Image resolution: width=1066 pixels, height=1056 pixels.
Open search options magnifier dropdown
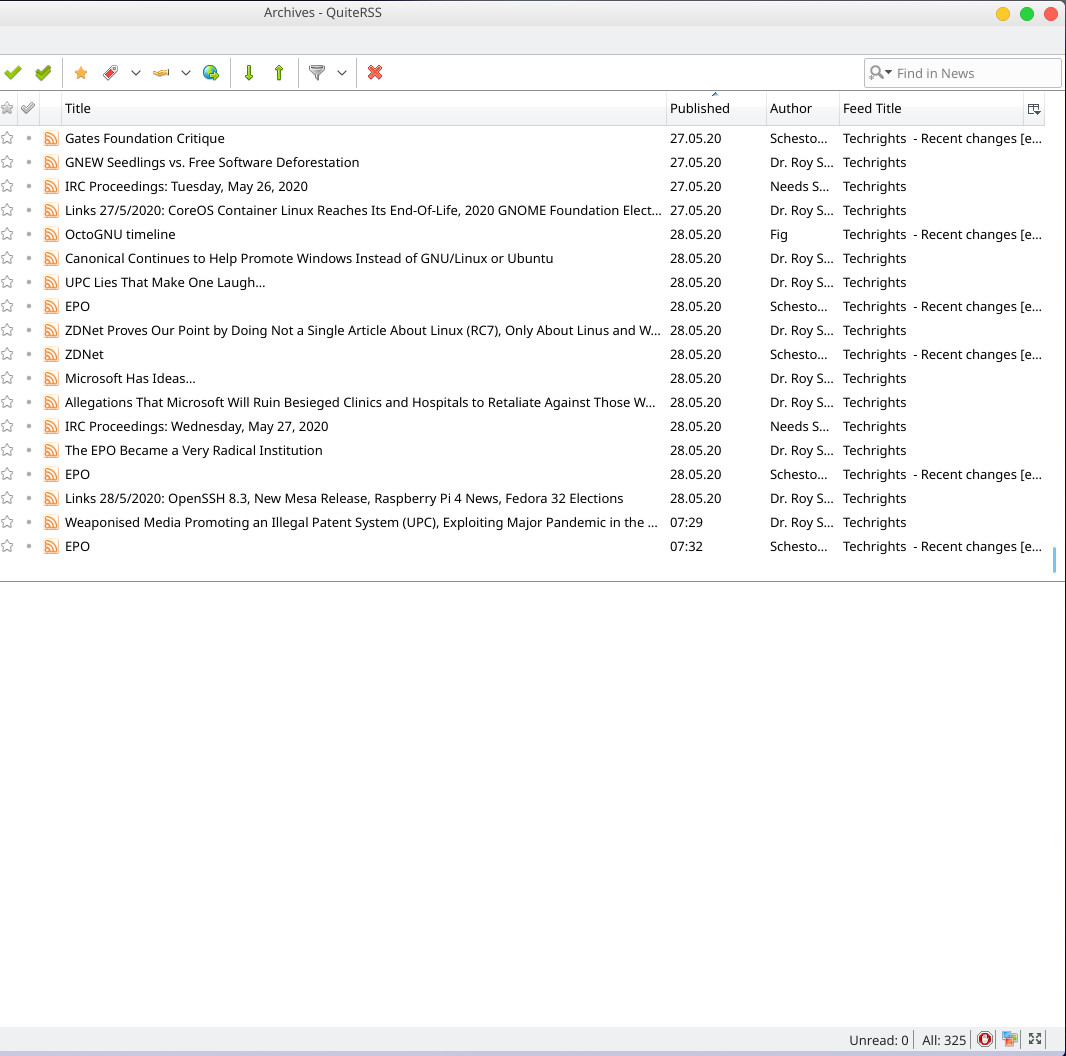[880, 73]
